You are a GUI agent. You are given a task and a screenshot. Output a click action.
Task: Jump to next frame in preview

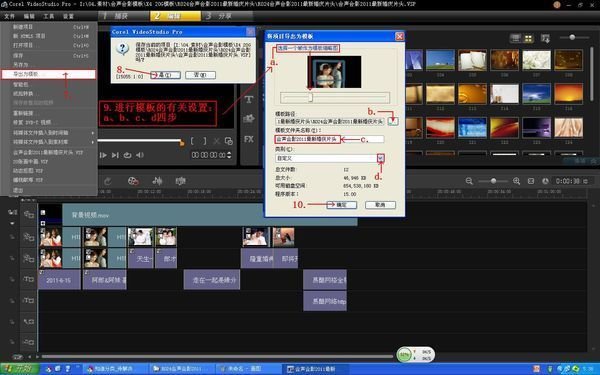pyautogui.click(x=115, y=155)
